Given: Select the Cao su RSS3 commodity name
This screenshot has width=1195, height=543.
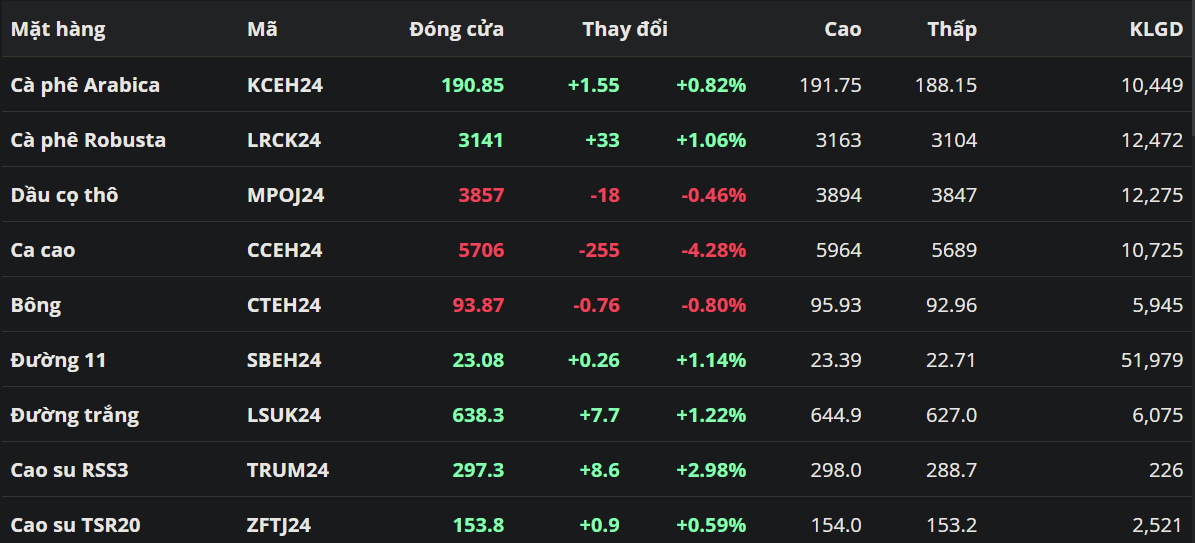Looking at the screenshot, I should [x=69, y=470].
